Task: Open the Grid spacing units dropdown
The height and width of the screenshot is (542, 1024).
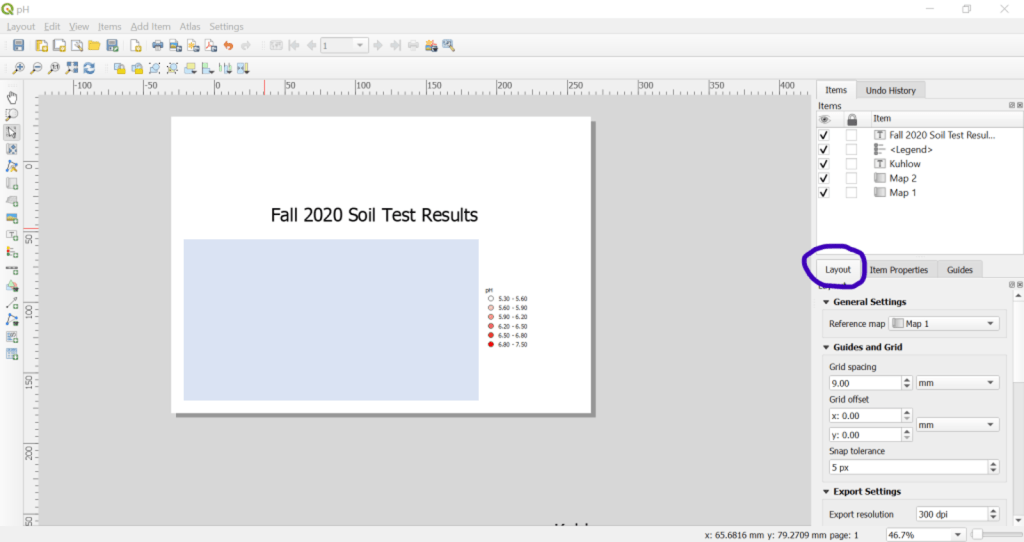Action: [x=957, y=383]
